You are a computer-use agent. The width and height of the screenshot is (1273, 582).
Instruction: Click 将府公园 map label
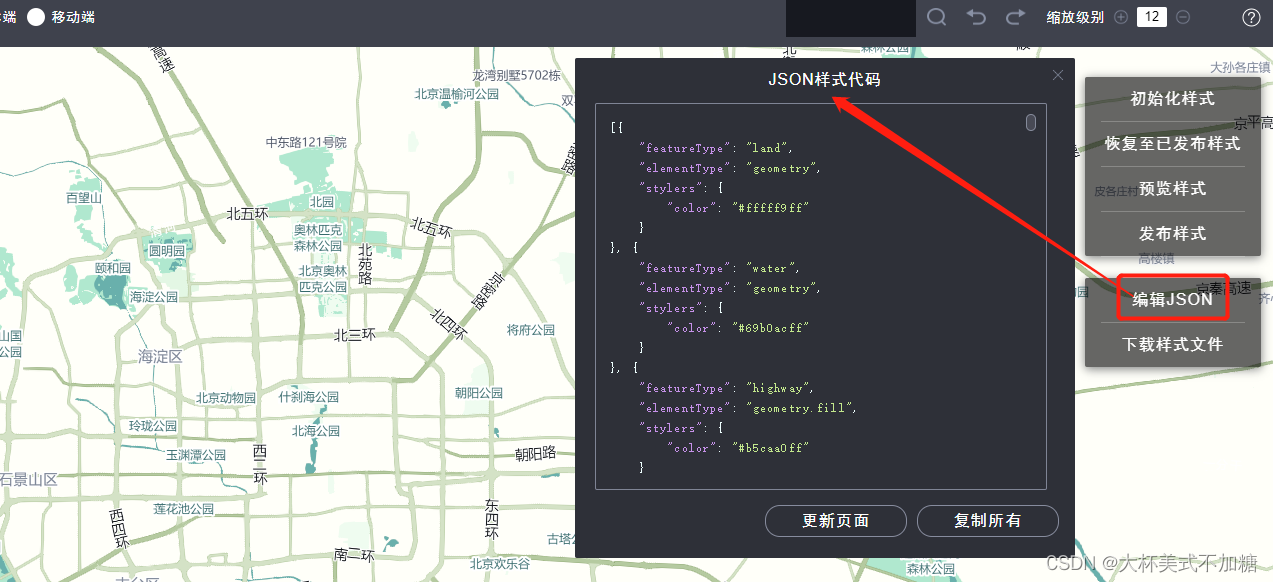click(531, 330)
